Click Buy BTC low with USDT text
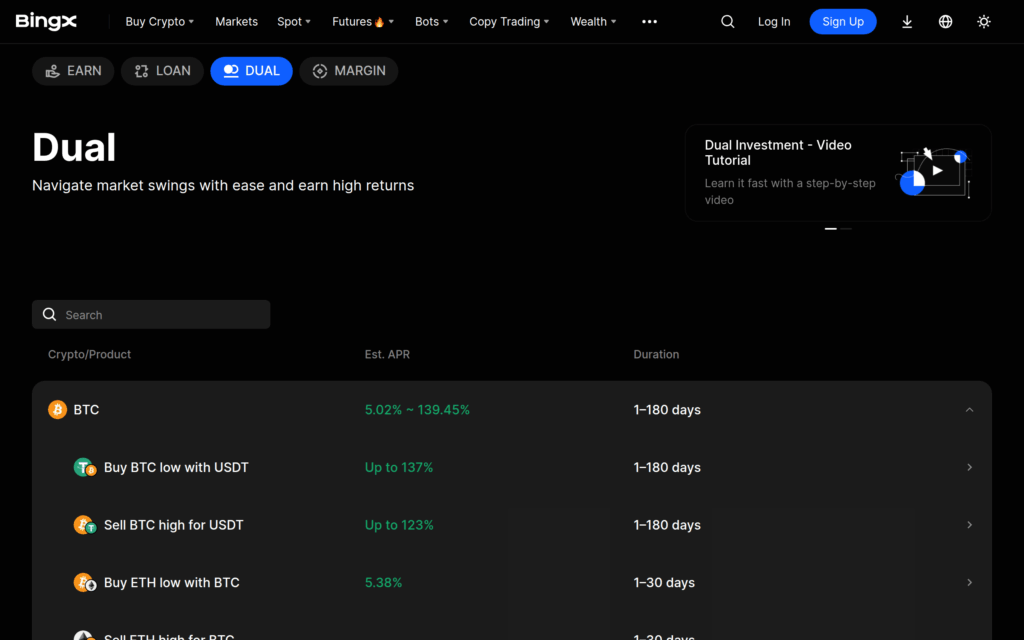The image size is (1024, 640). point(176,468)
